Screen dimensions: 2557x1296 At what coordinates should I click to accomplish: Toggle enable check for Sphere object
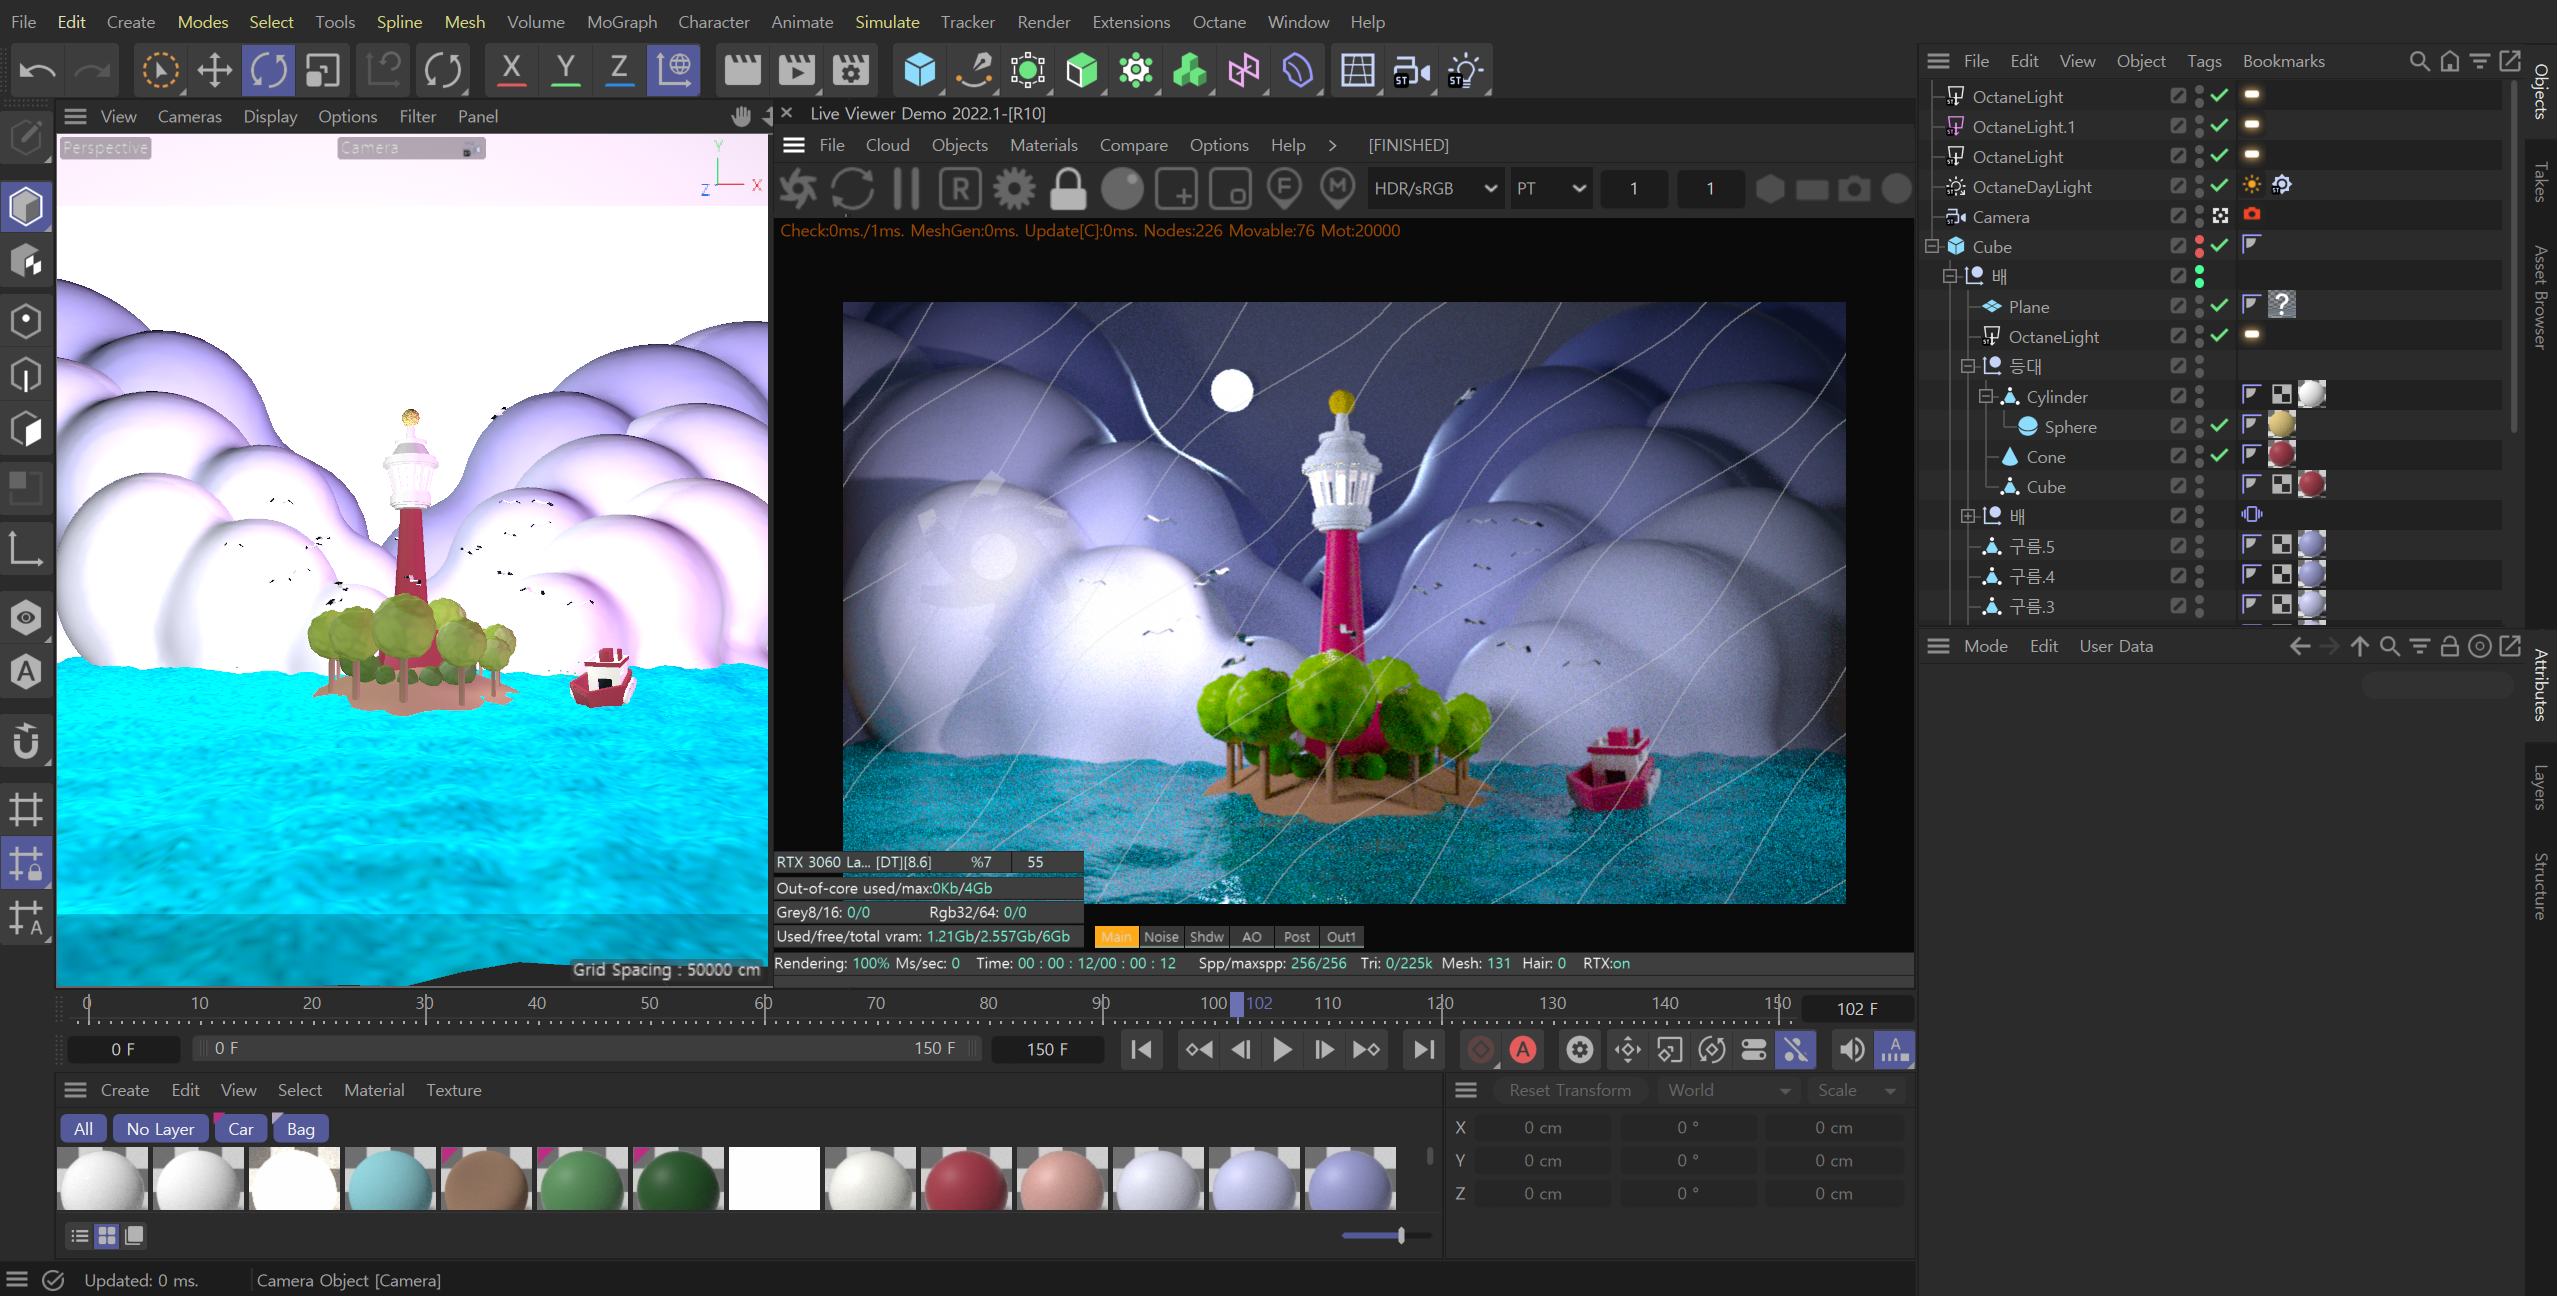[x=2219, y=426]
